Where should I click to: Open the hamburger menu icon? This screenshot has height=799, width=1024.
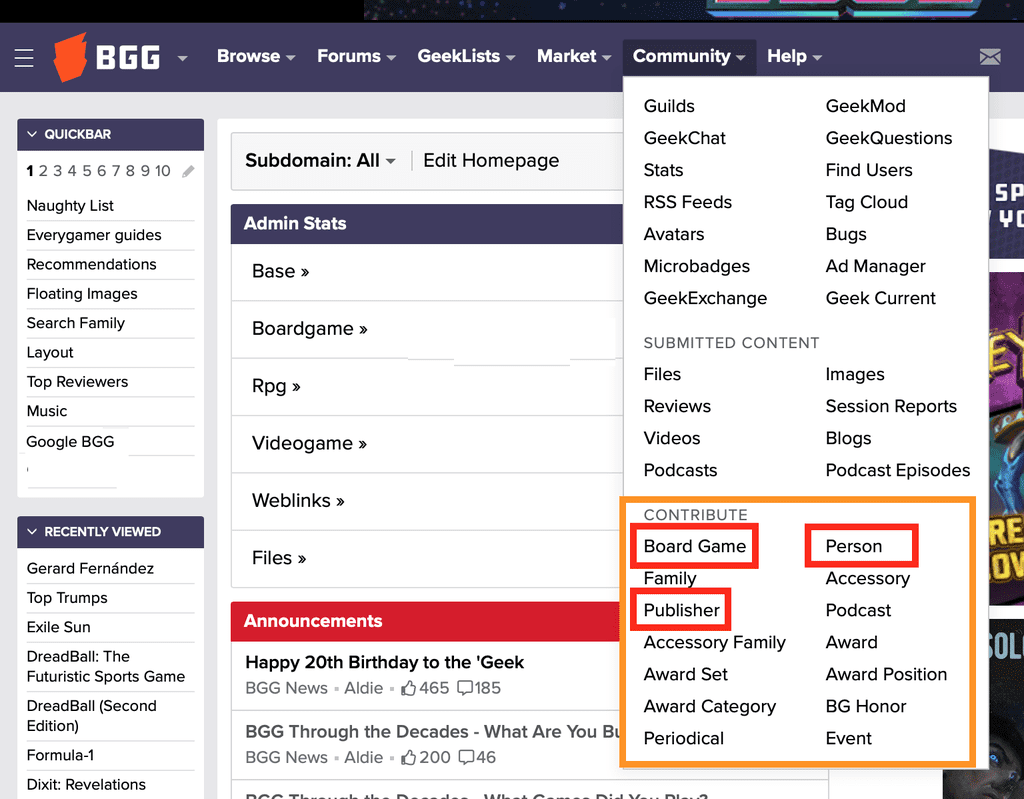coord(24,57)
